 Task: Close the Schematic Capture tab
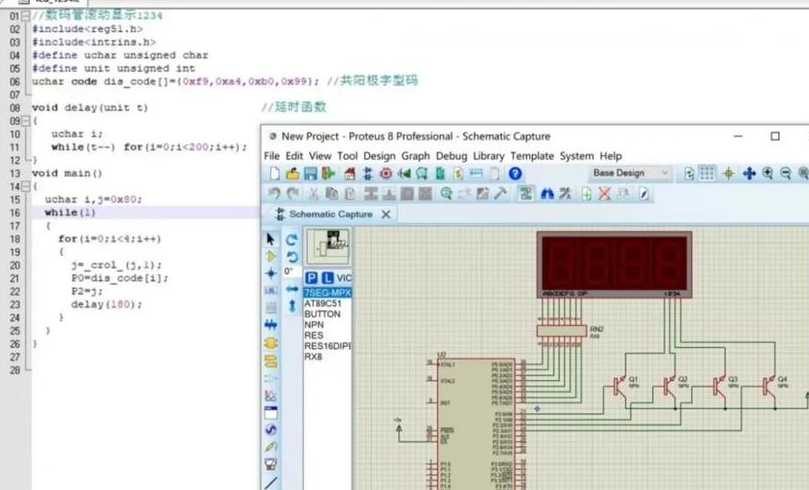click(x=386, y=214)
